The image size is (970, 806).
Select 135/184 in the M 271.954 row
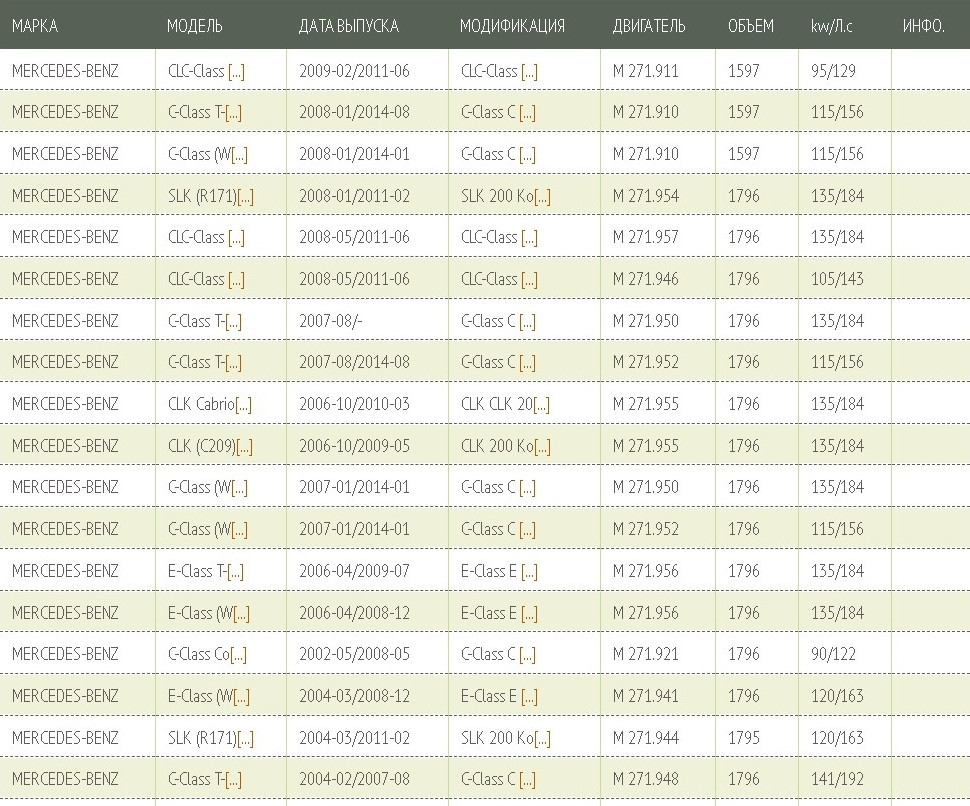tap(837, 196)
